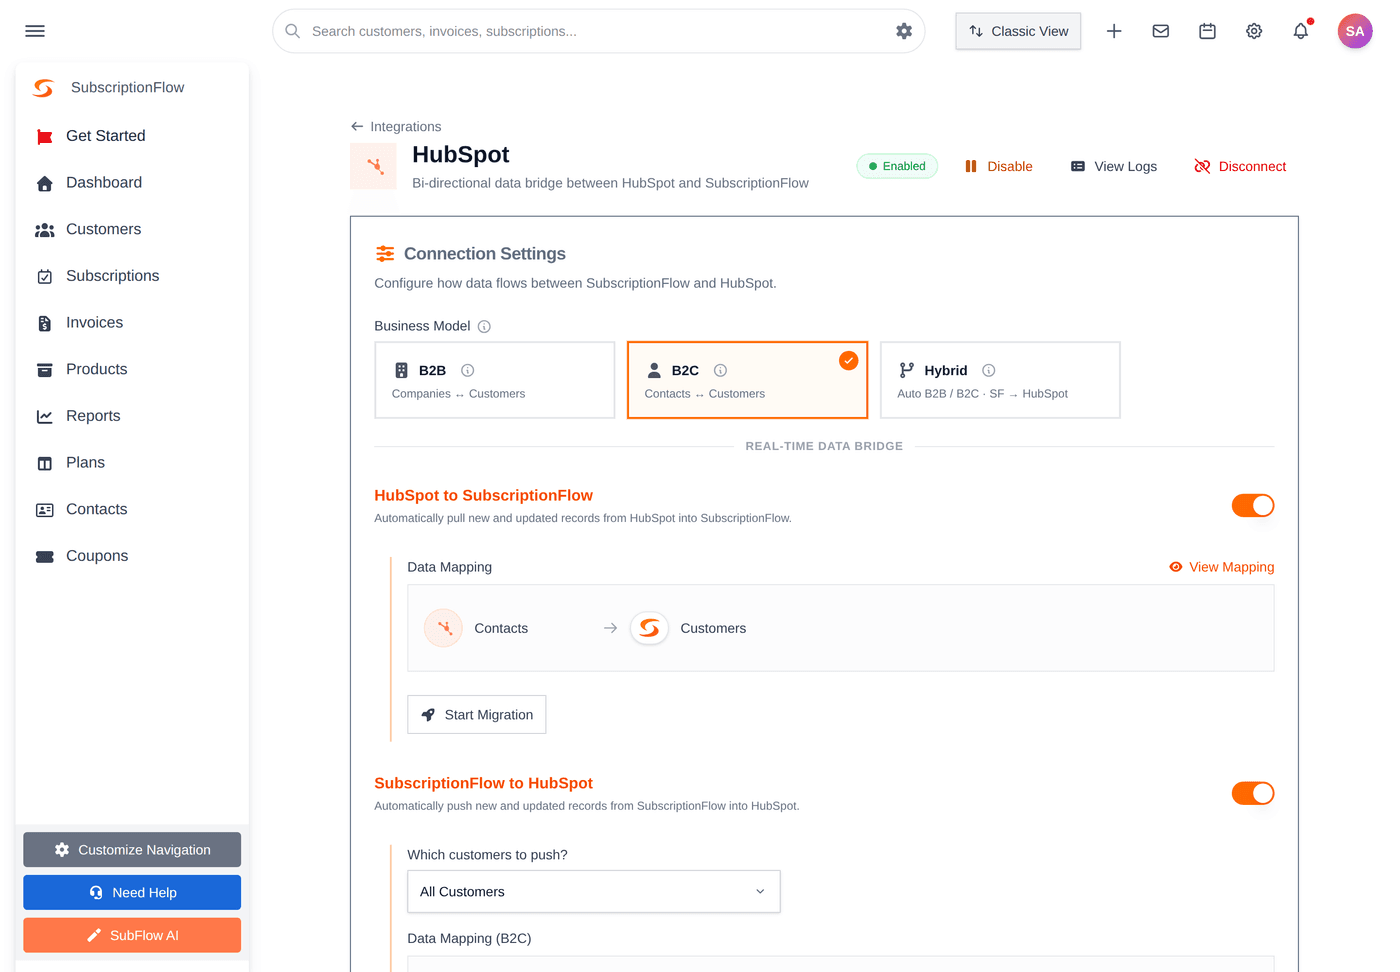
Task: Switch to Classic View
Action: (x=1018, y=31)
